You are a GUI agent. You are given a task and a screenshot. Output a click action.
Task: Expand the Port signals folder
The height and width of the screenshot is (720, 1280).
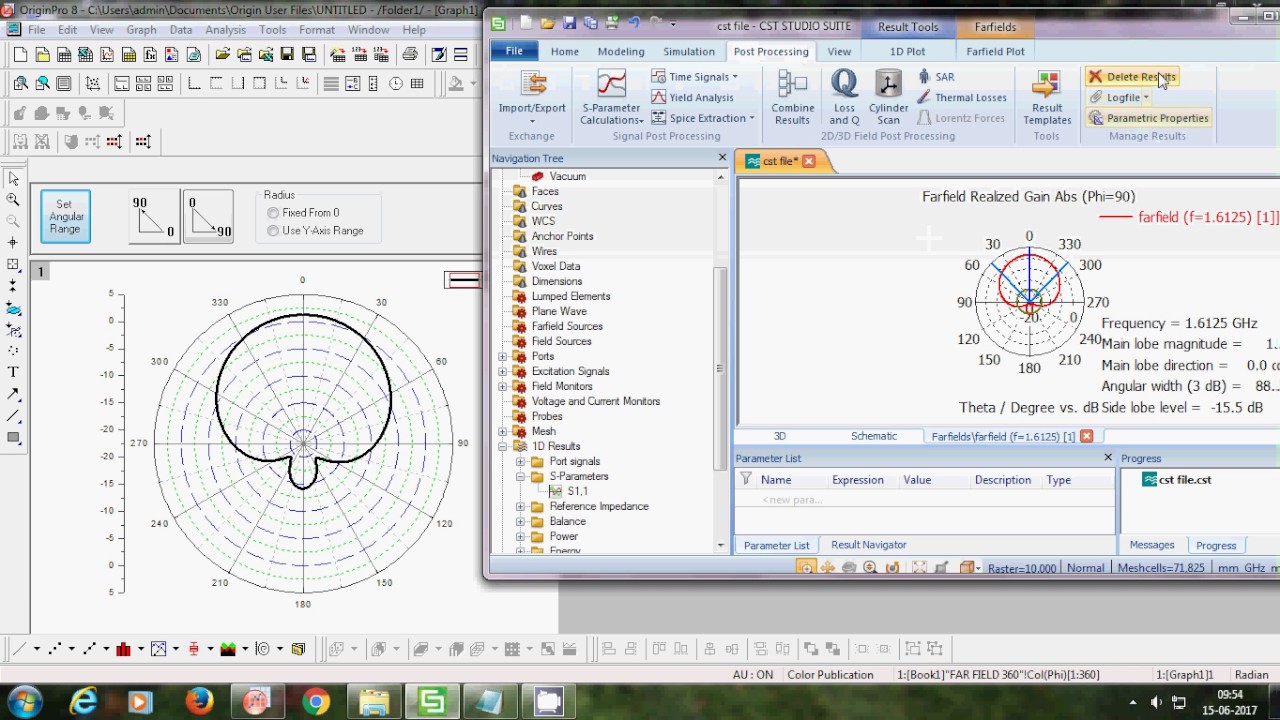pos(520,461)
